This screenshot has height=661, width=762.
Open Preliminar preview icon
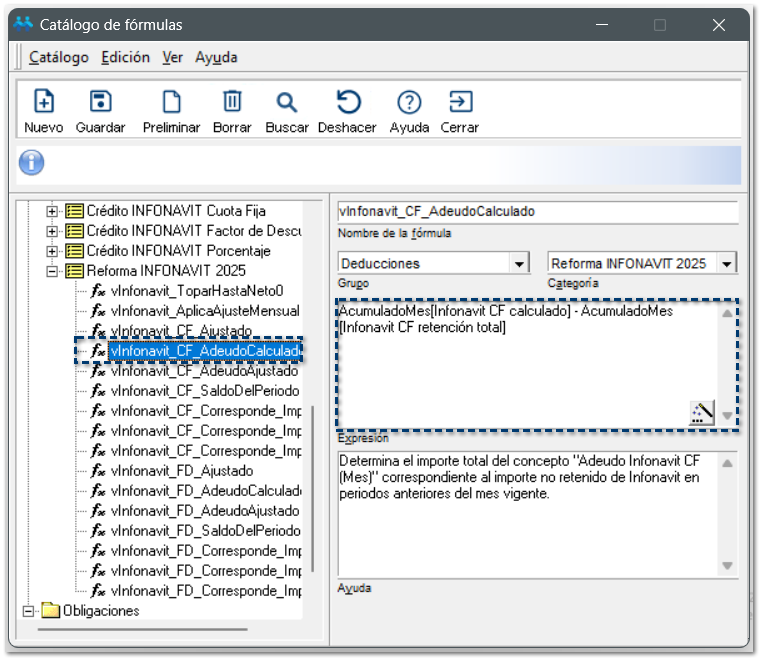pos(172,102)
